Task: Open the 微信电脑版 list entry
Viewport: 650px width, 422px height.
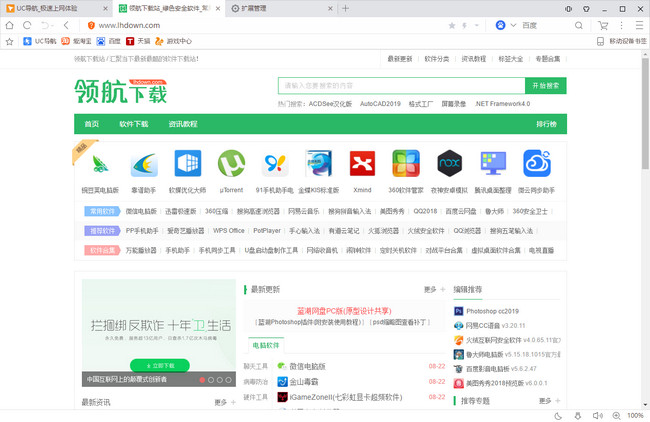Action: click(x=307, y=366)
